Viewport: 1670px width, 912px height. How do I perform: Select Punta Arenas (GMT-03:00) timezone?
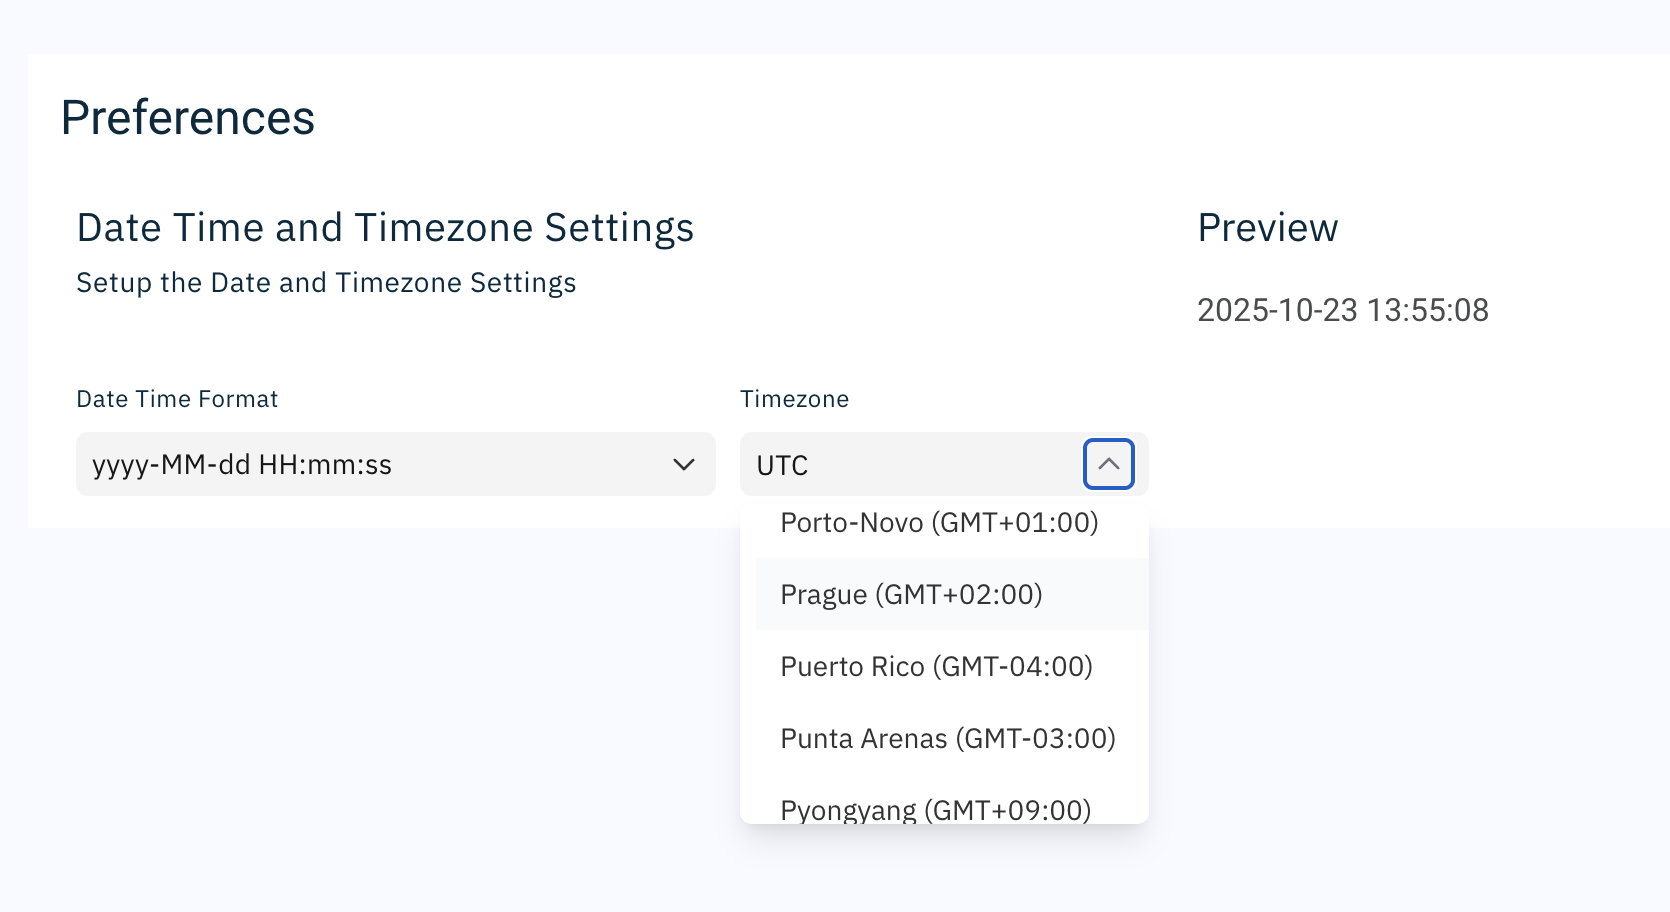pyautogui.click(x=947, y=739)
